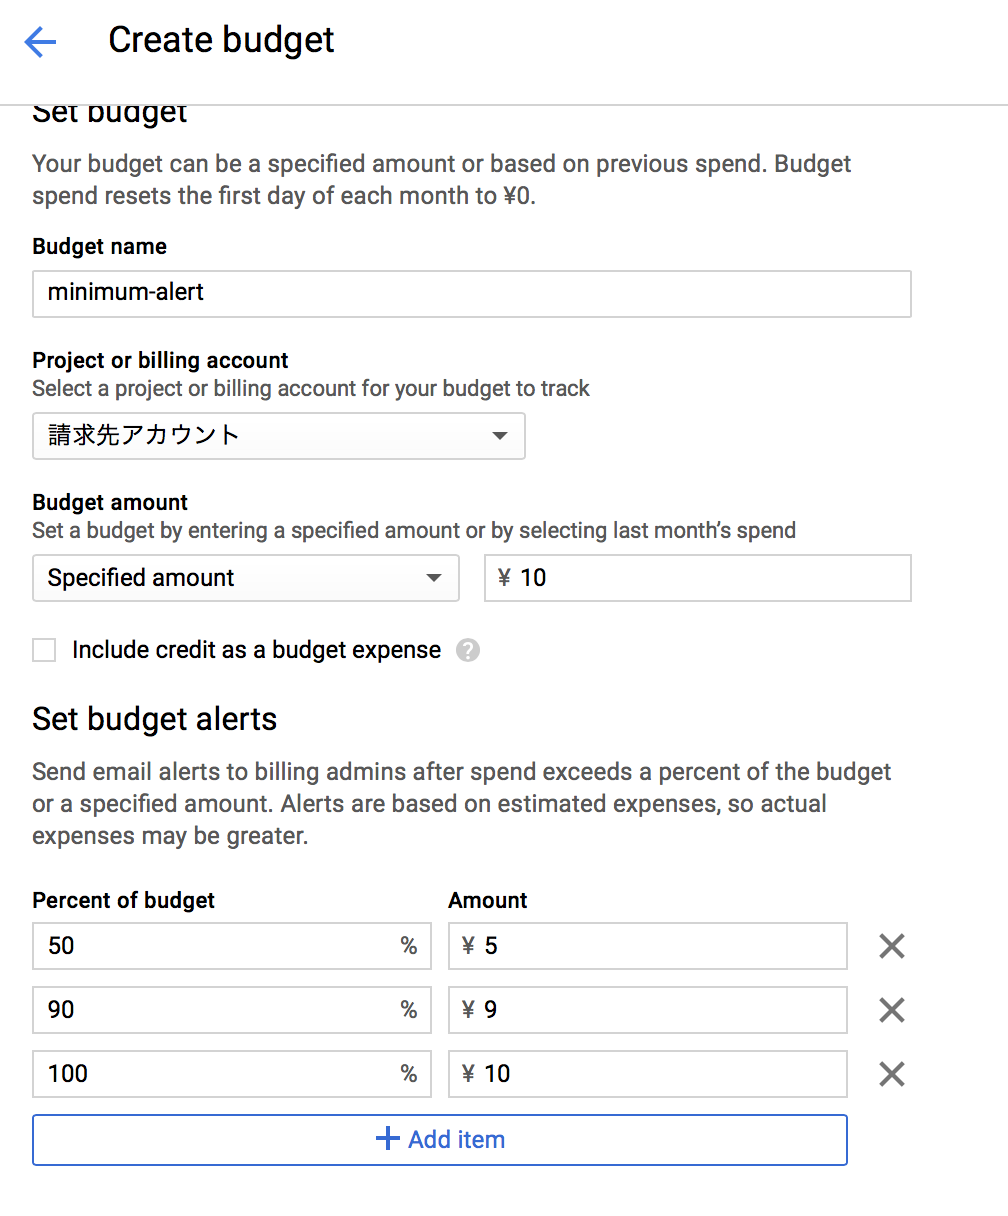The height and width of the screenshot is (1216, 1008).
Task: Remove the 50% alert row
Action: (891, 946)
